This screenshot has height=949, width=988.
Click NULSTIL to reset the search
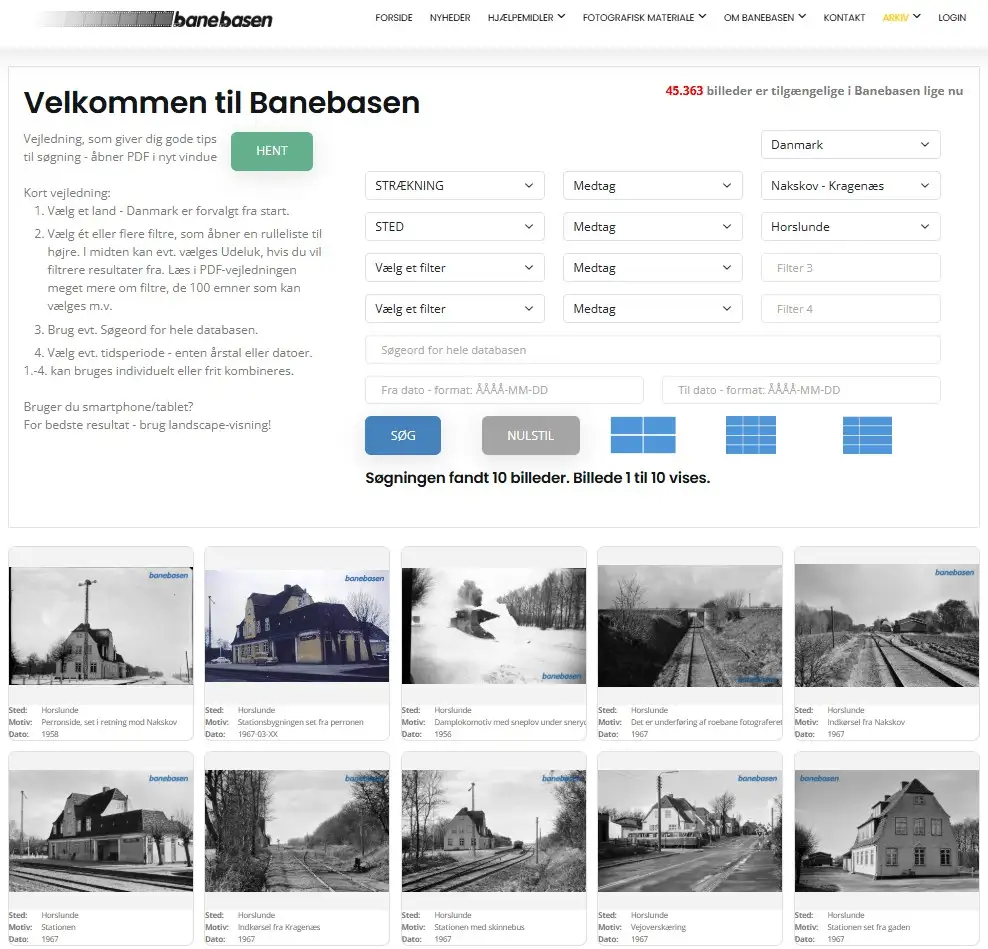coord(530,435)
